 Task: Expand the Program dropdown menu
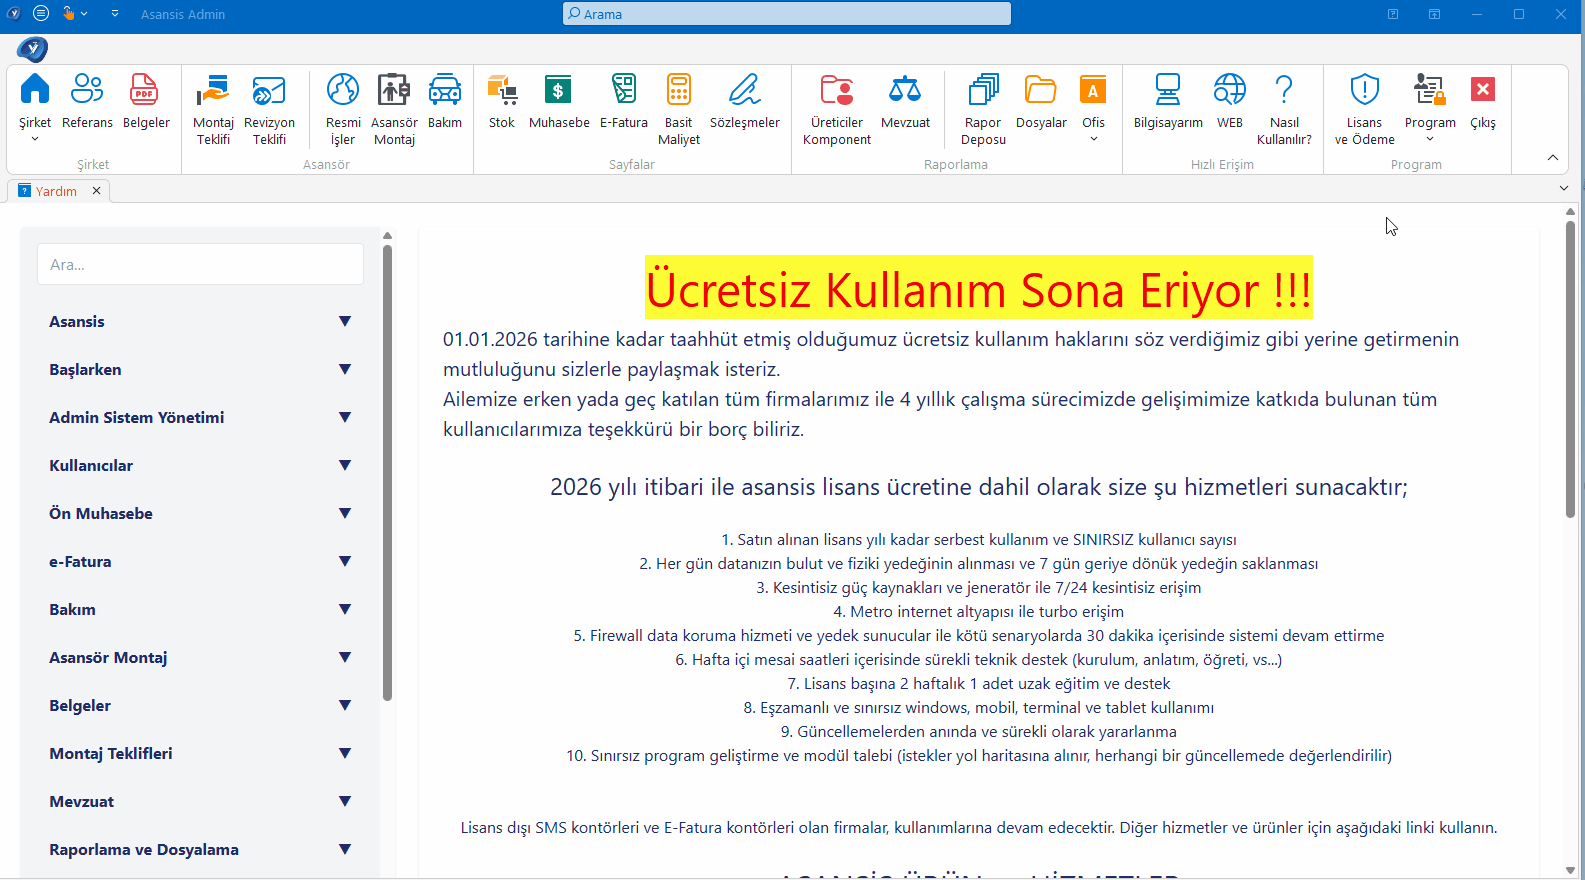(x=1430, y=139)
